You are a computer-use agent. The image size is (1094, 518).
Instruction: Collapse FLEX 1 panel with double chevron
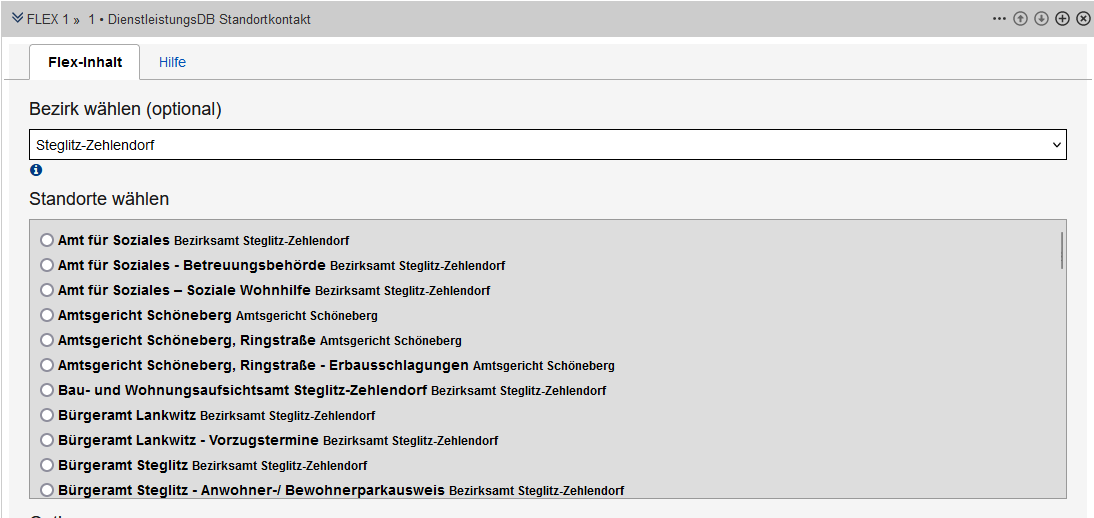coord(17,19)
